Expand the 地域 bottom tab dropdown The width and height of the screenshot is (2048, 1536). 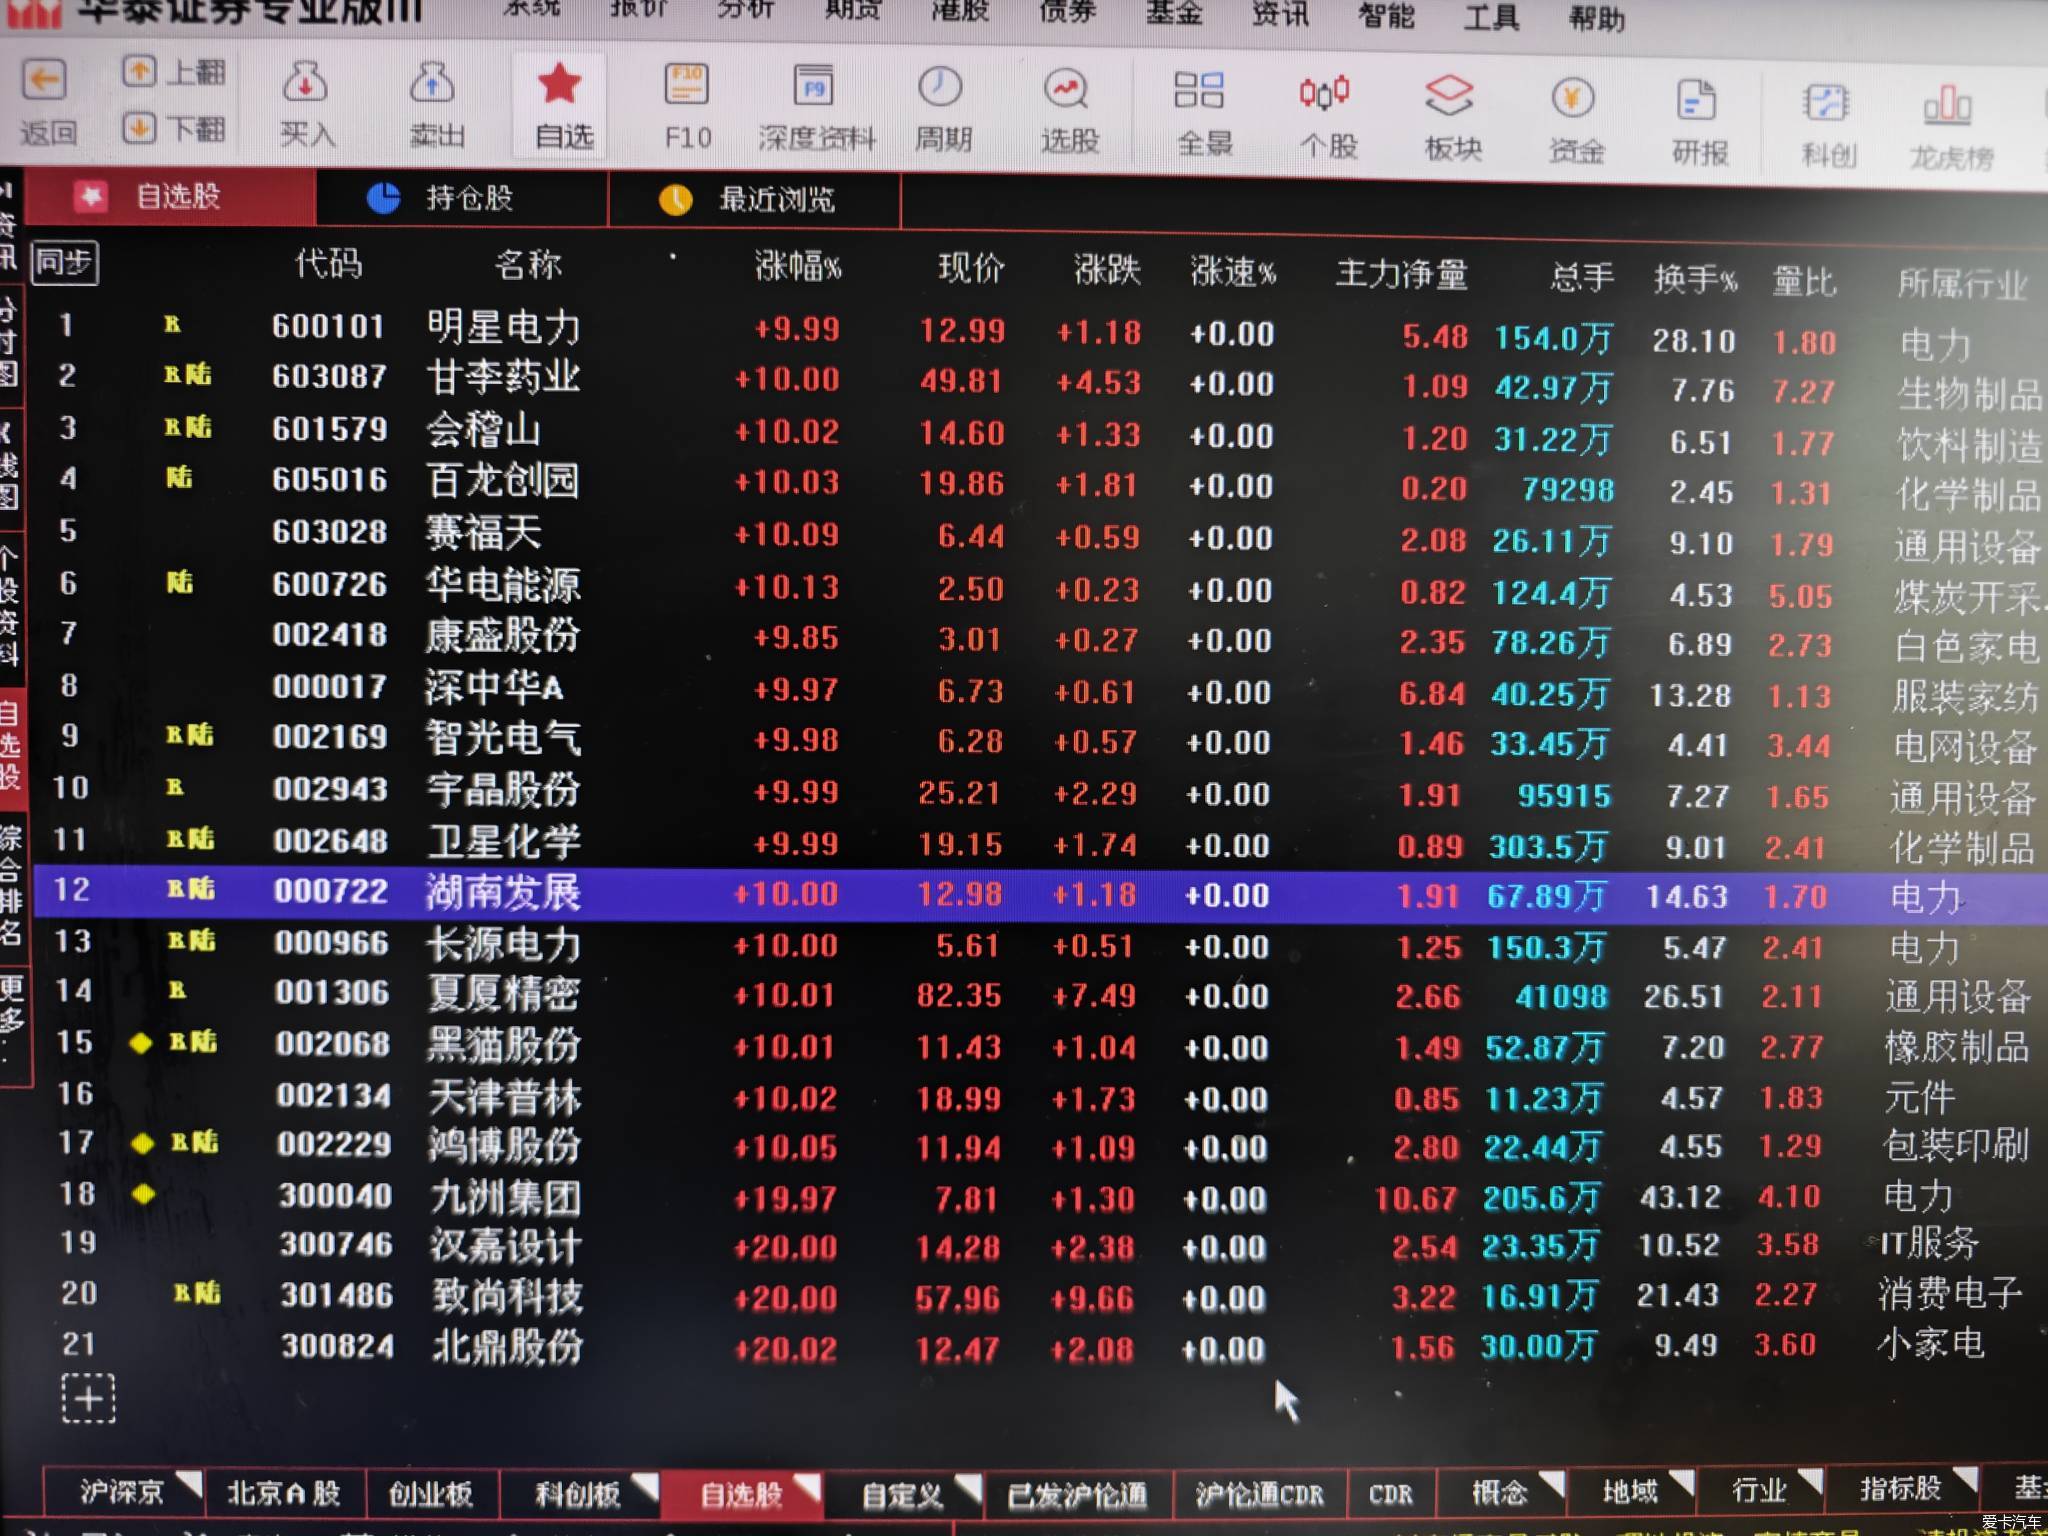1681,1482
